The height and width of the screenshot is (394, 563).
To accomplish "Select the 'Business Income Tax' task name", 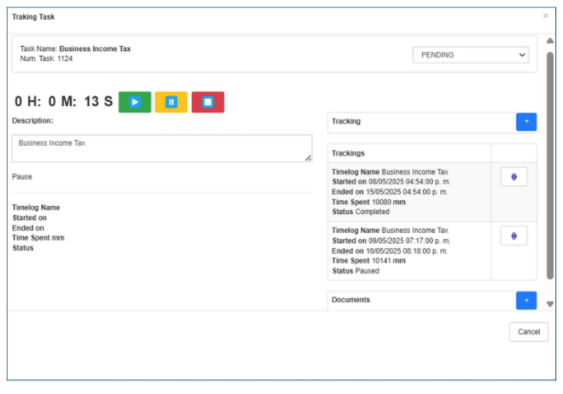I will click(95, 49).
